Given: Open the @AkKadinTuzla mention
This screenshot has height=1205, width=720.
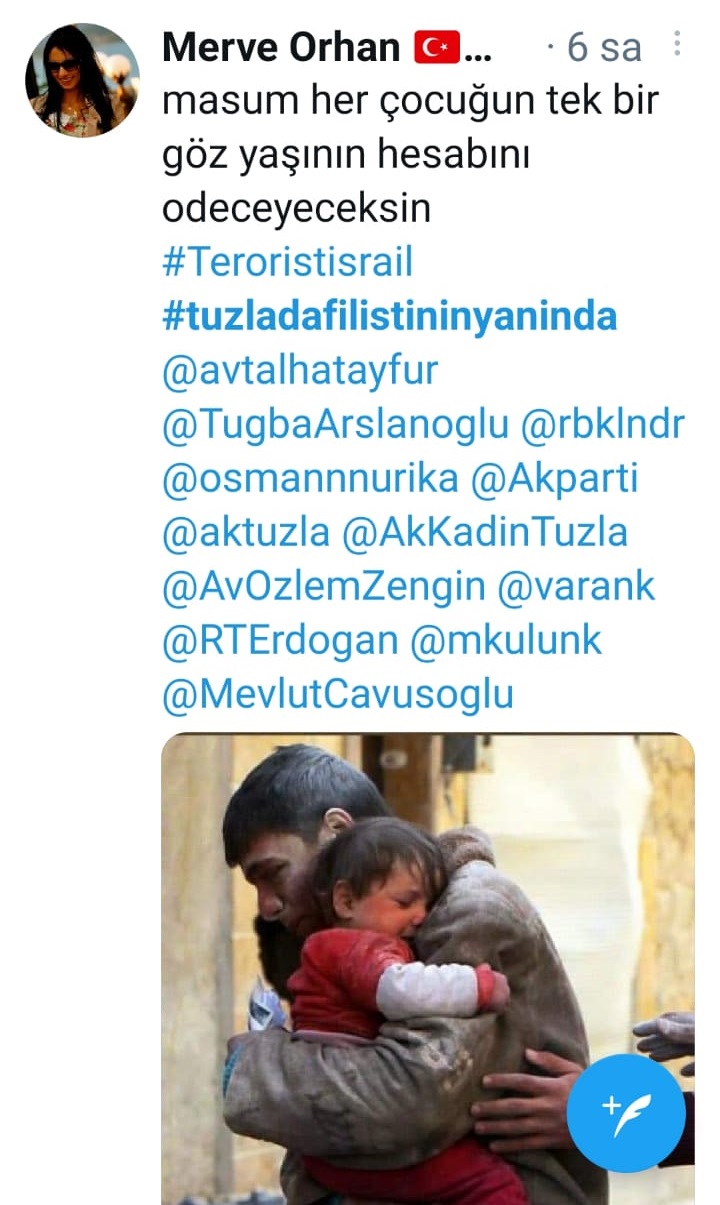Looking at the screenshot, I should click(485, 532).
